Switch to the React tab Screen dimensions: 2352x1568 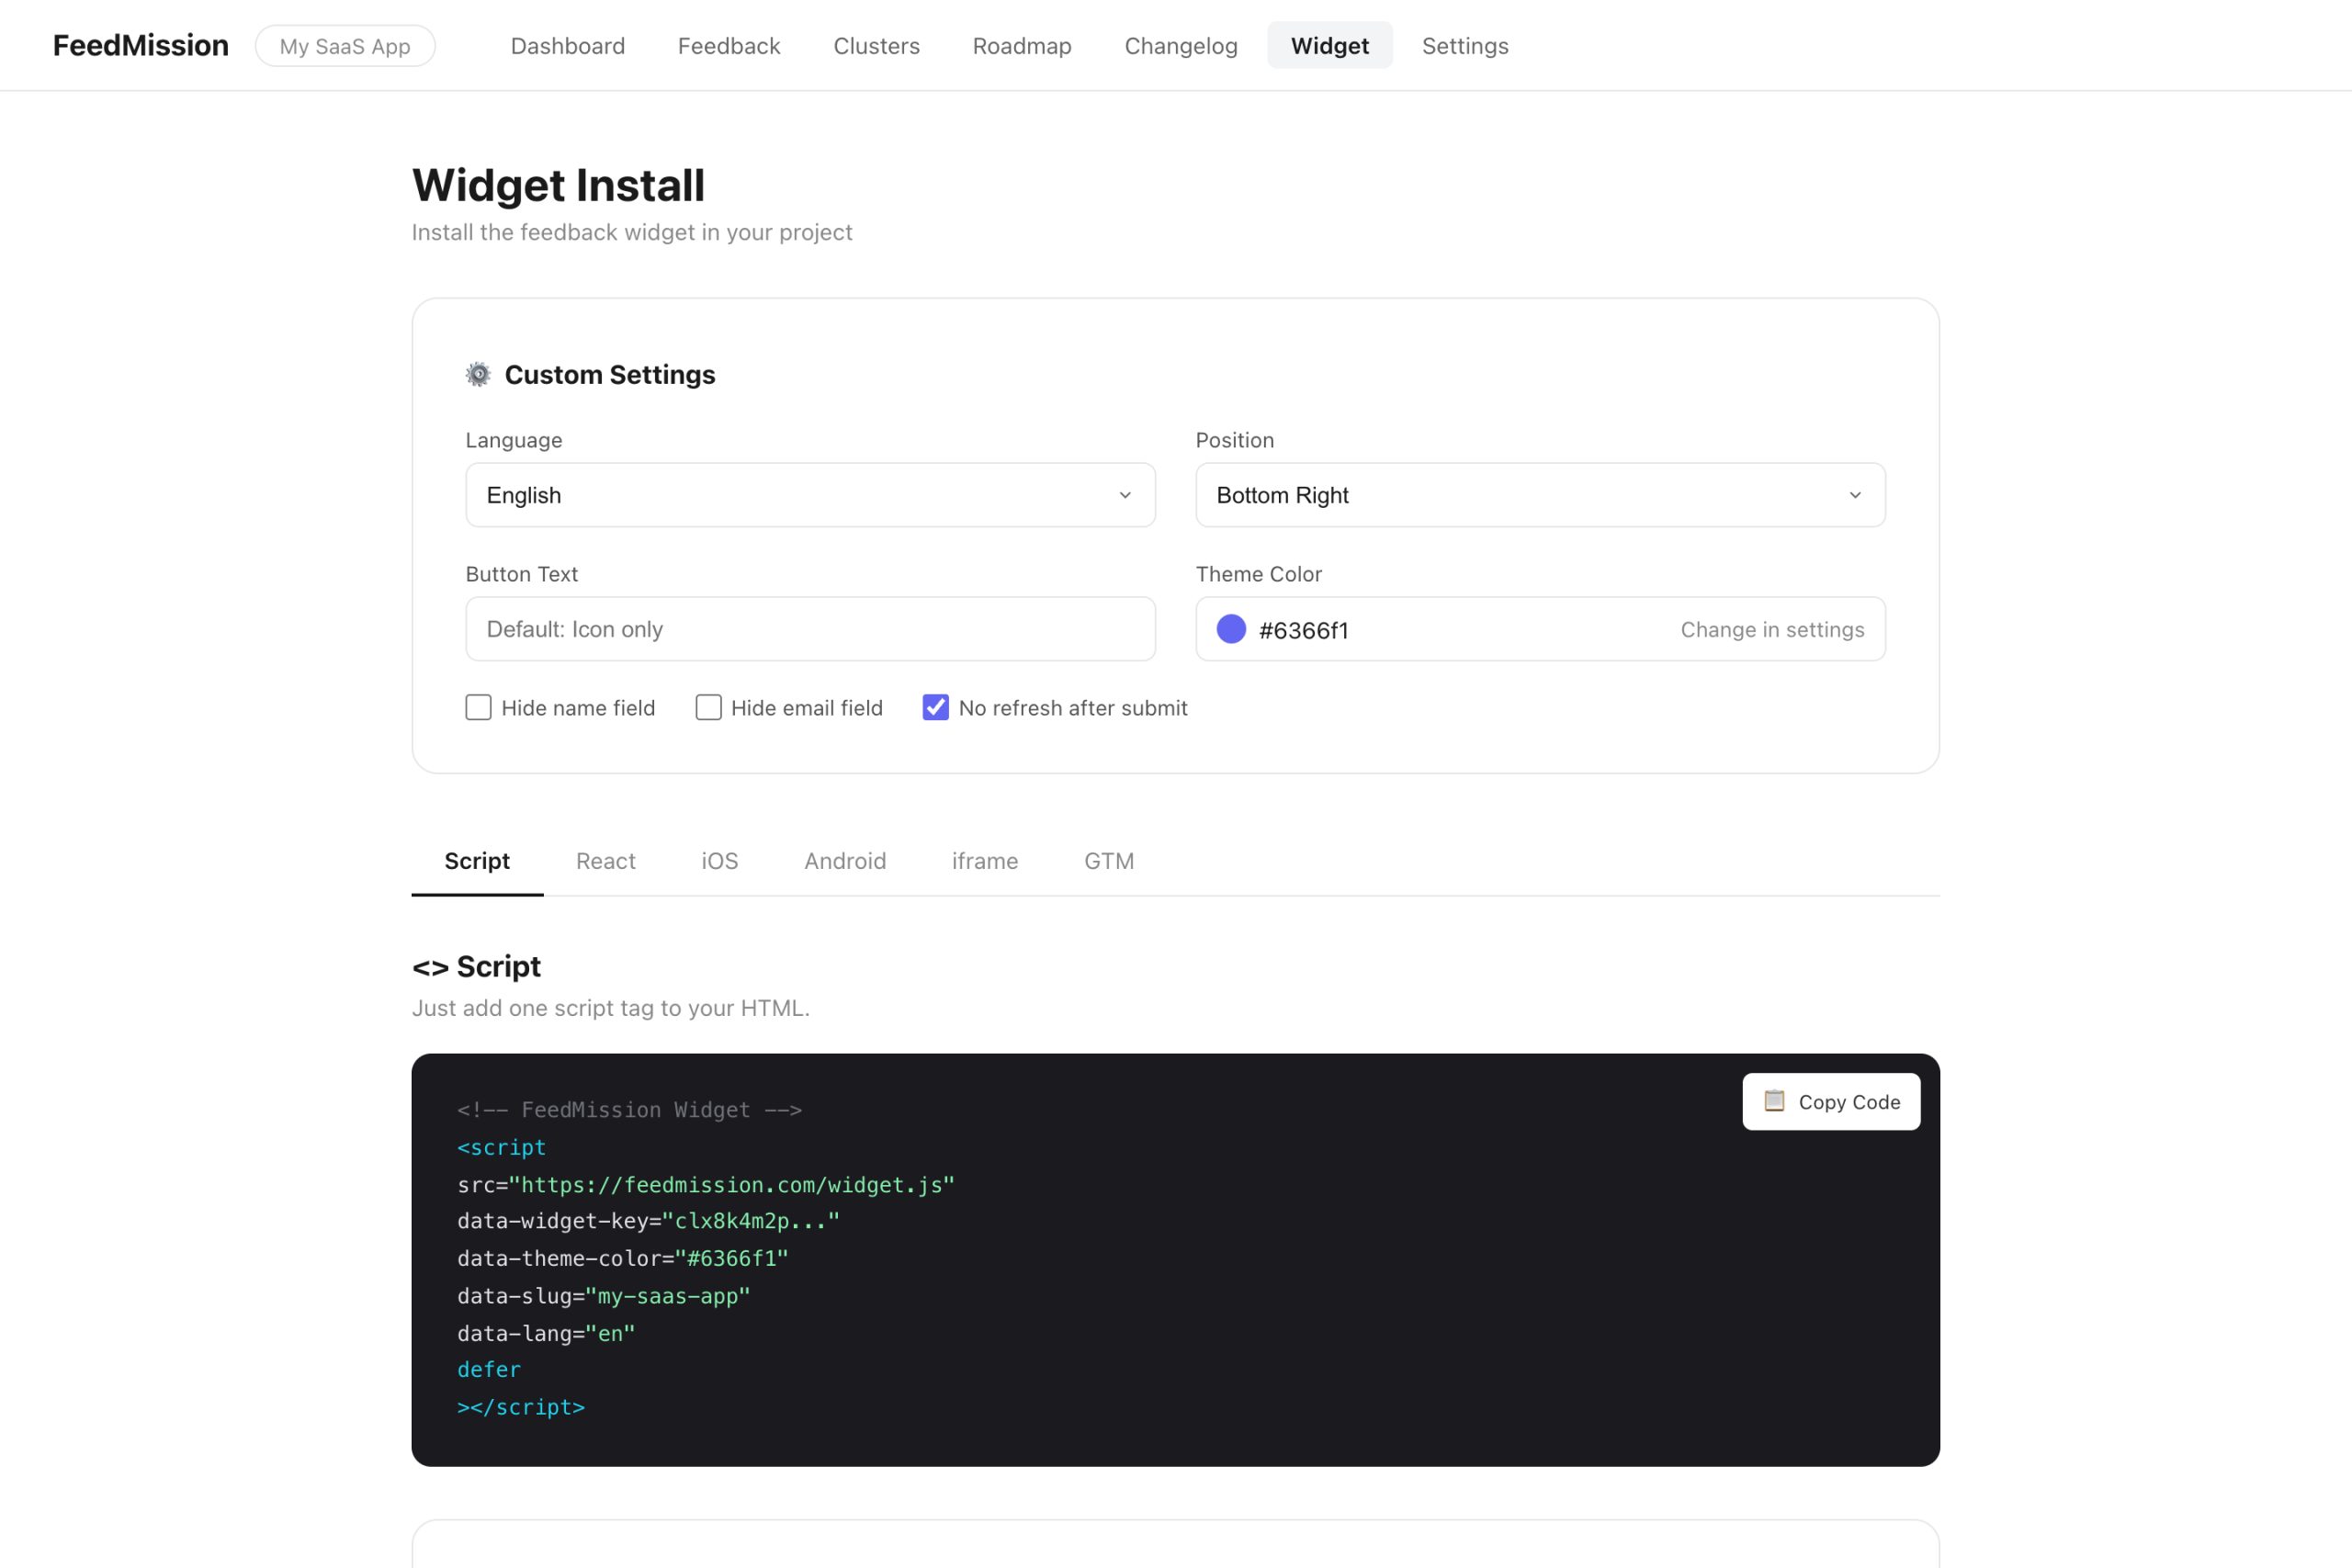(605, 860)
